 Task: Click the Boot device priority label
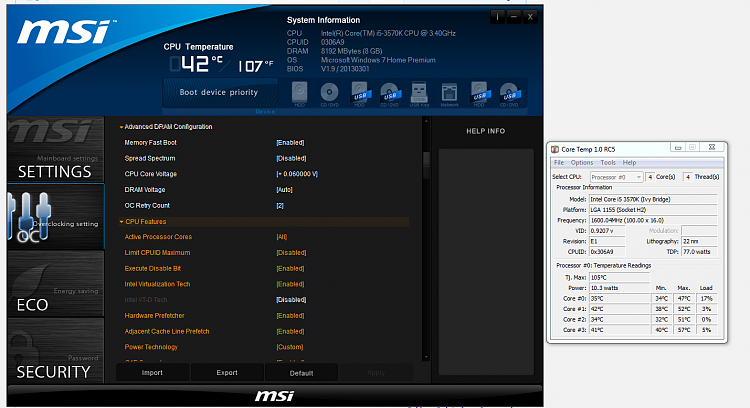pos(219,92)
